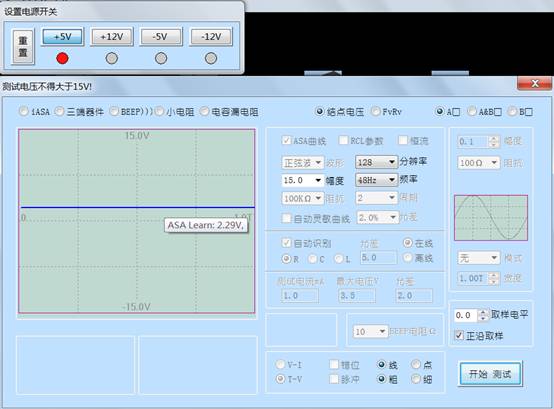Viewport: 554px width, 409px height.
Task: Select the 电容漏电阻 radio button
Action: [x=205, y=112]
